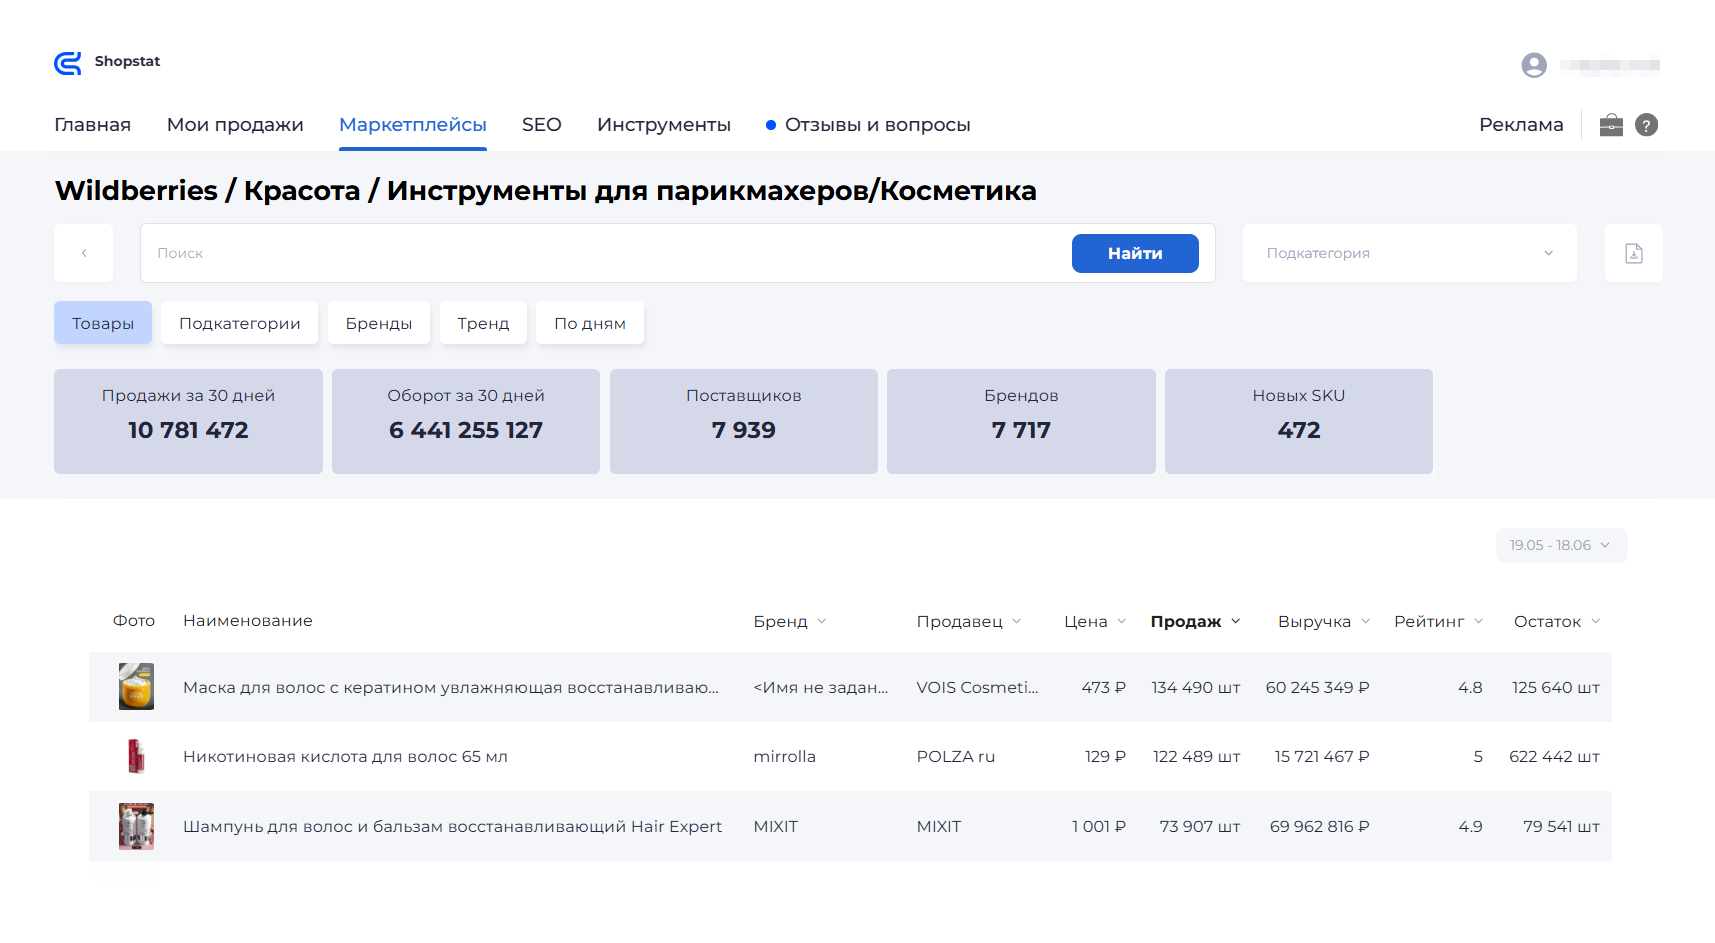The image size is (1715, 943).
Task: Click the Новых SKU stat card
Action: (1299, 421)
